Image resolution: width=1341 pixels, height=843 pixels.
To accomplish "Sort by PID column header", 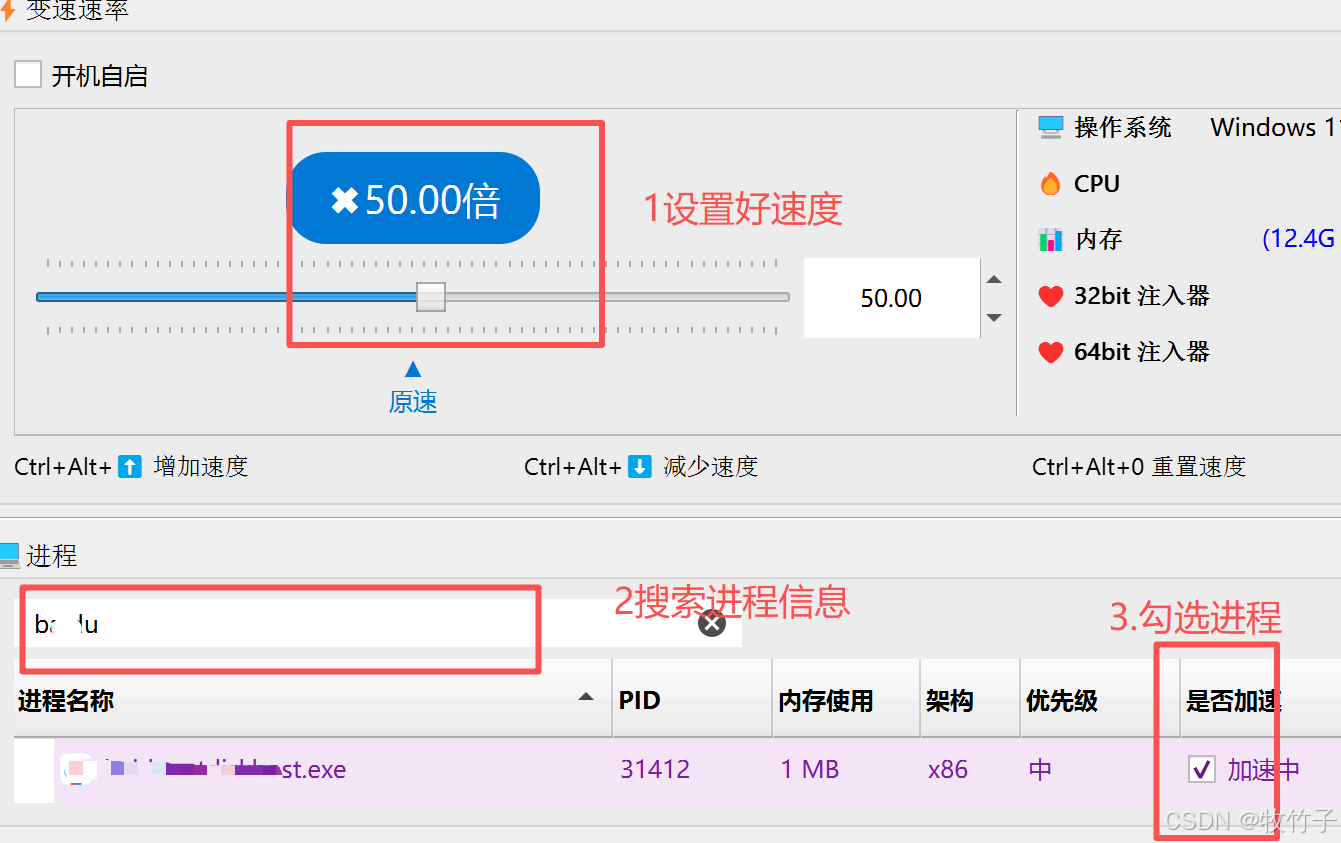I will click(x=692, y=699).
